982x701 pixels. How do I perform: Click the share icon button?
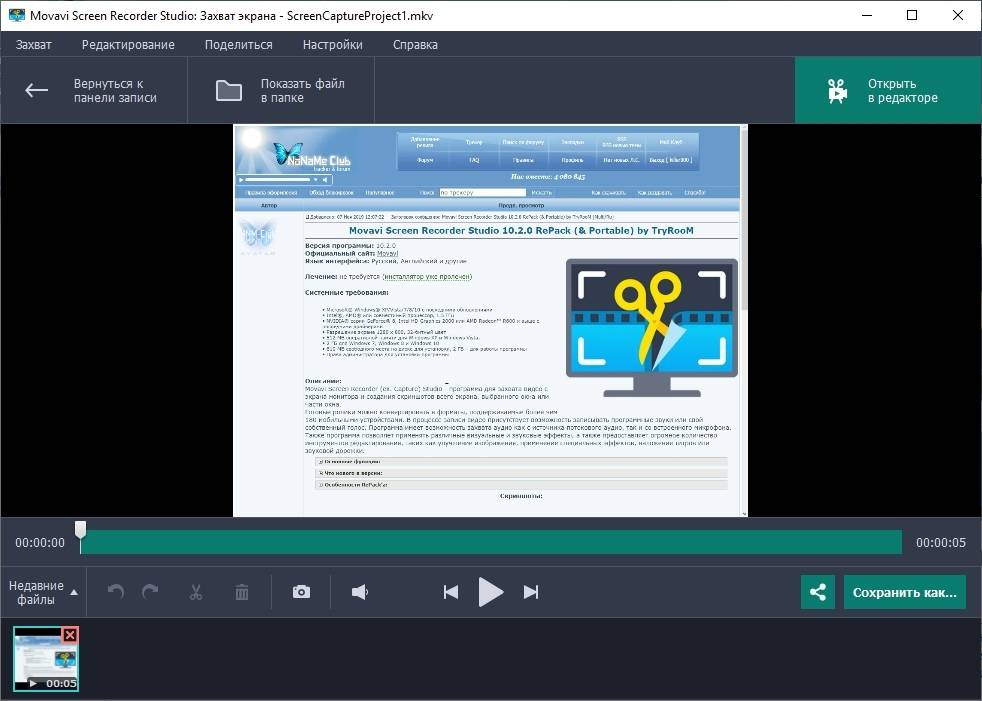818,592
